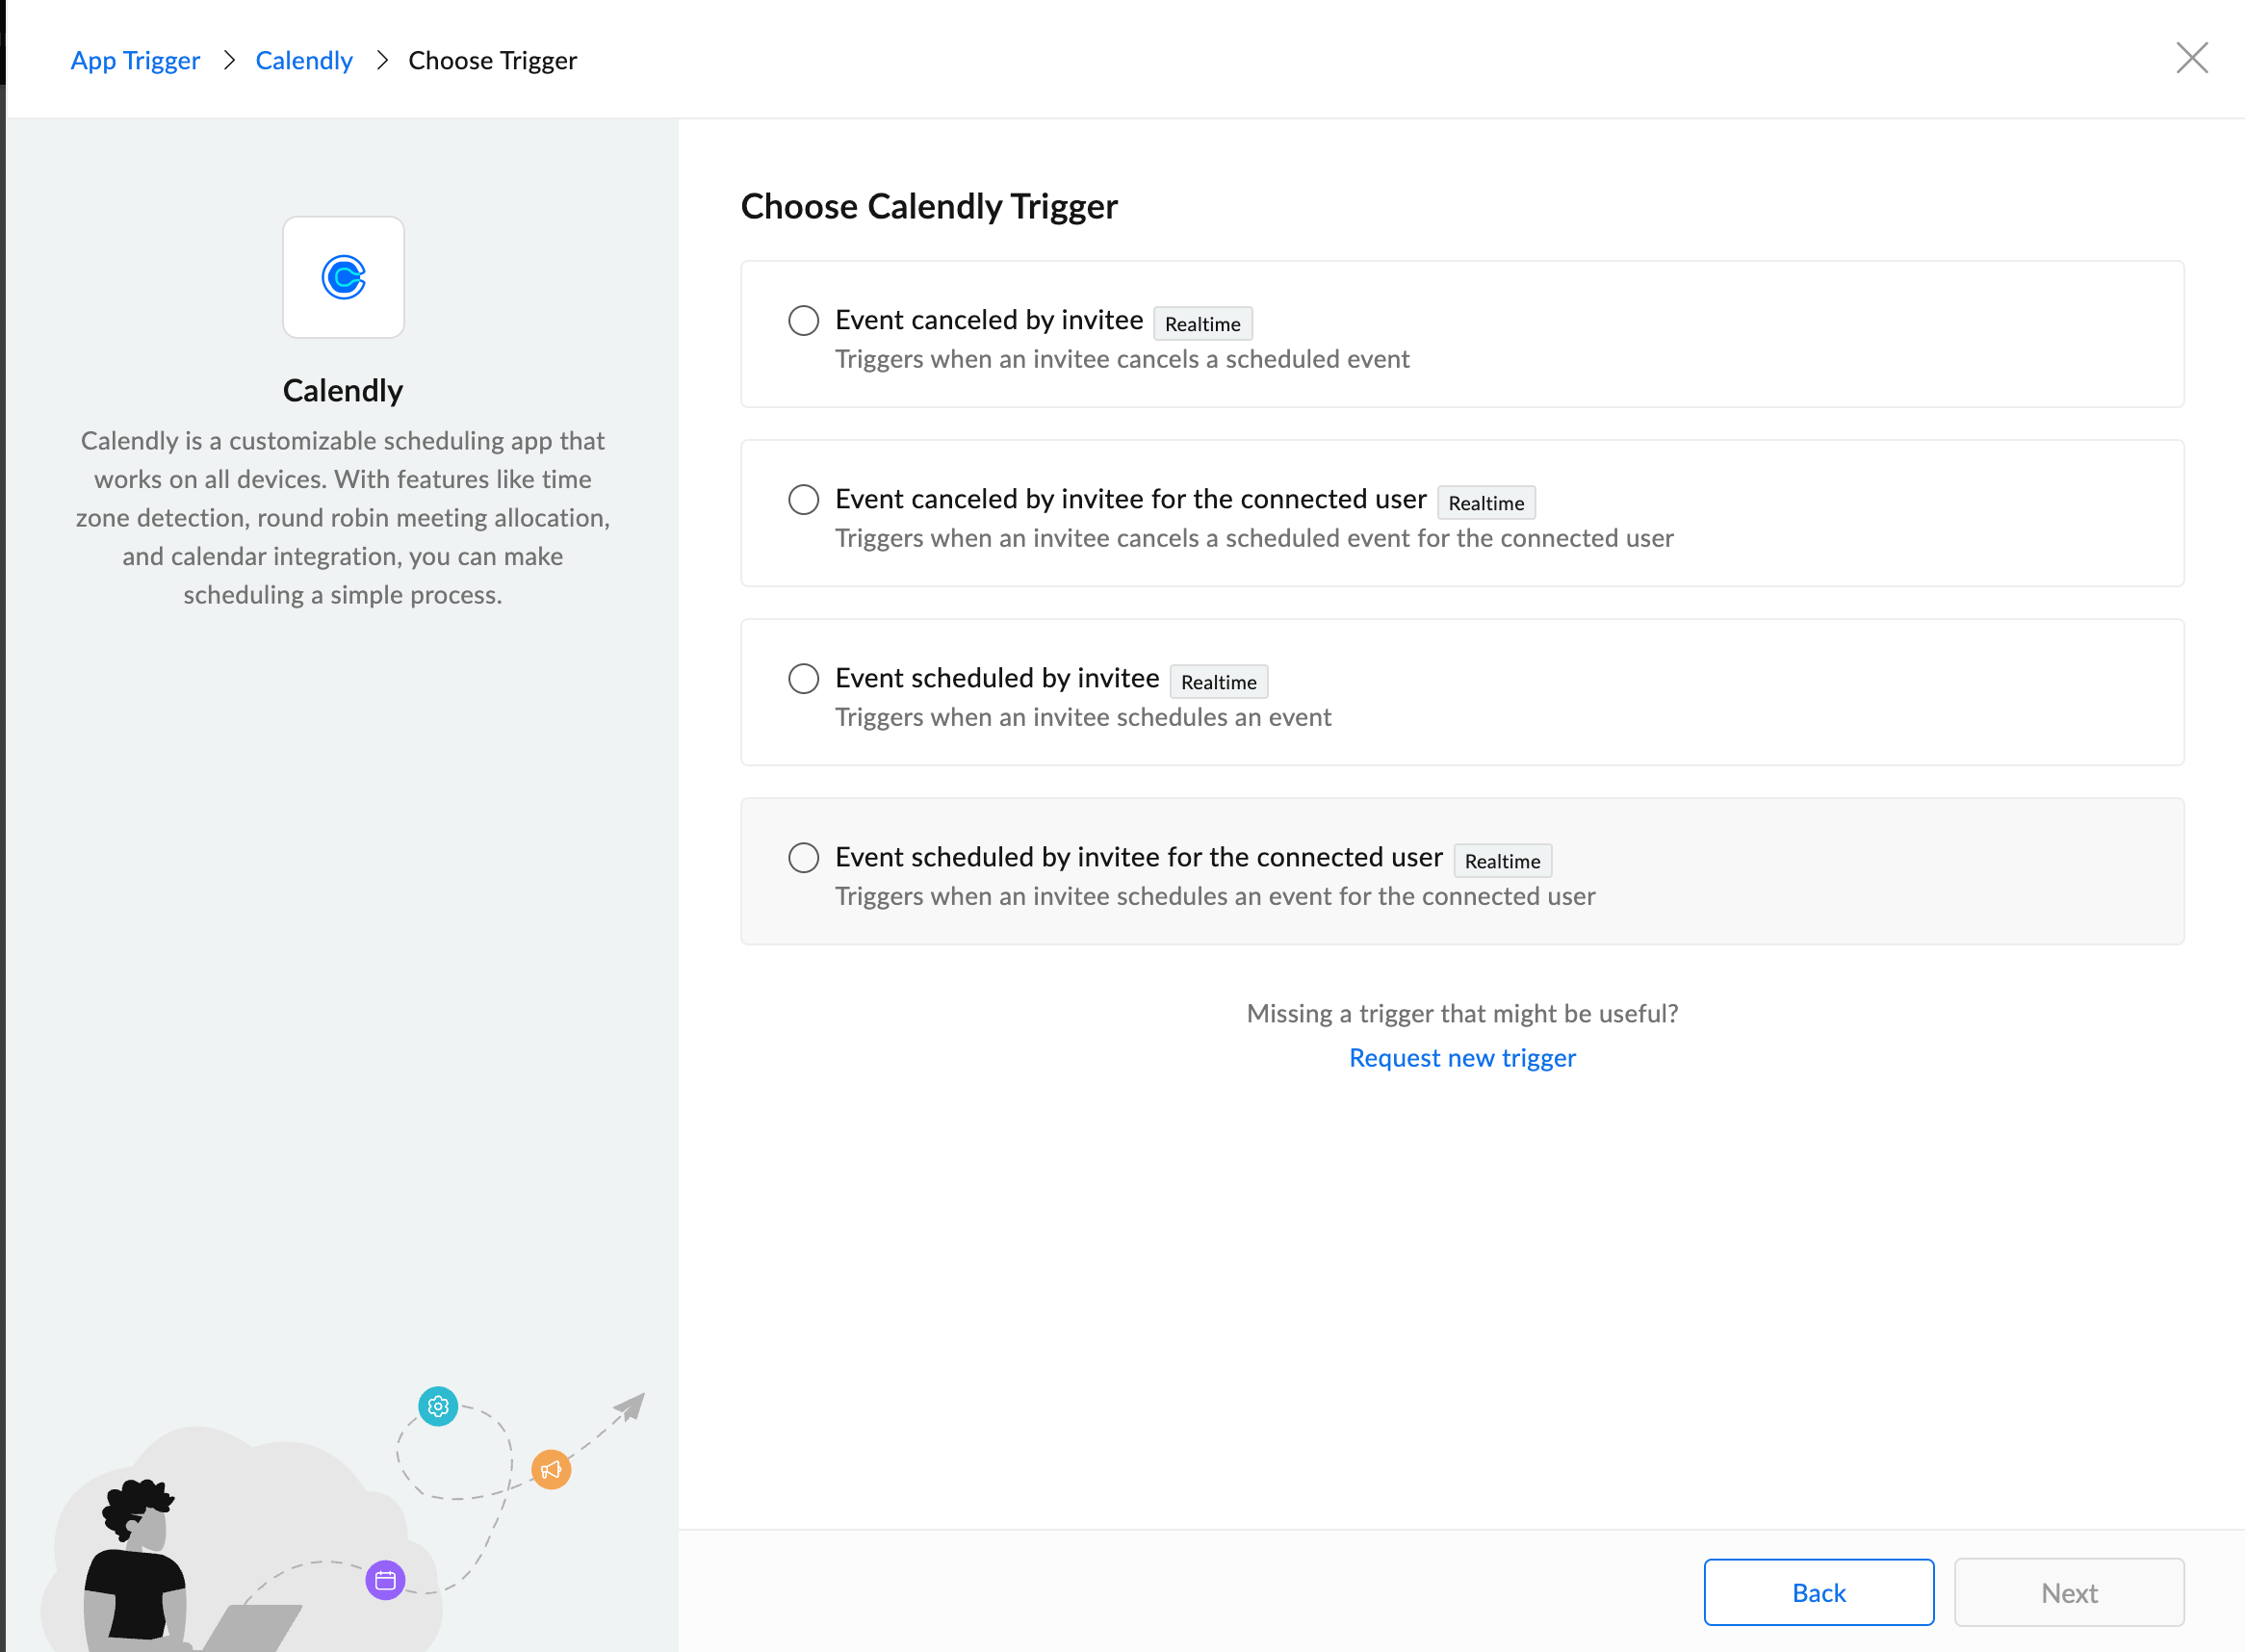Click the teal gear icon in illustration
2245x1652 pixels.
pos(438,1406)
